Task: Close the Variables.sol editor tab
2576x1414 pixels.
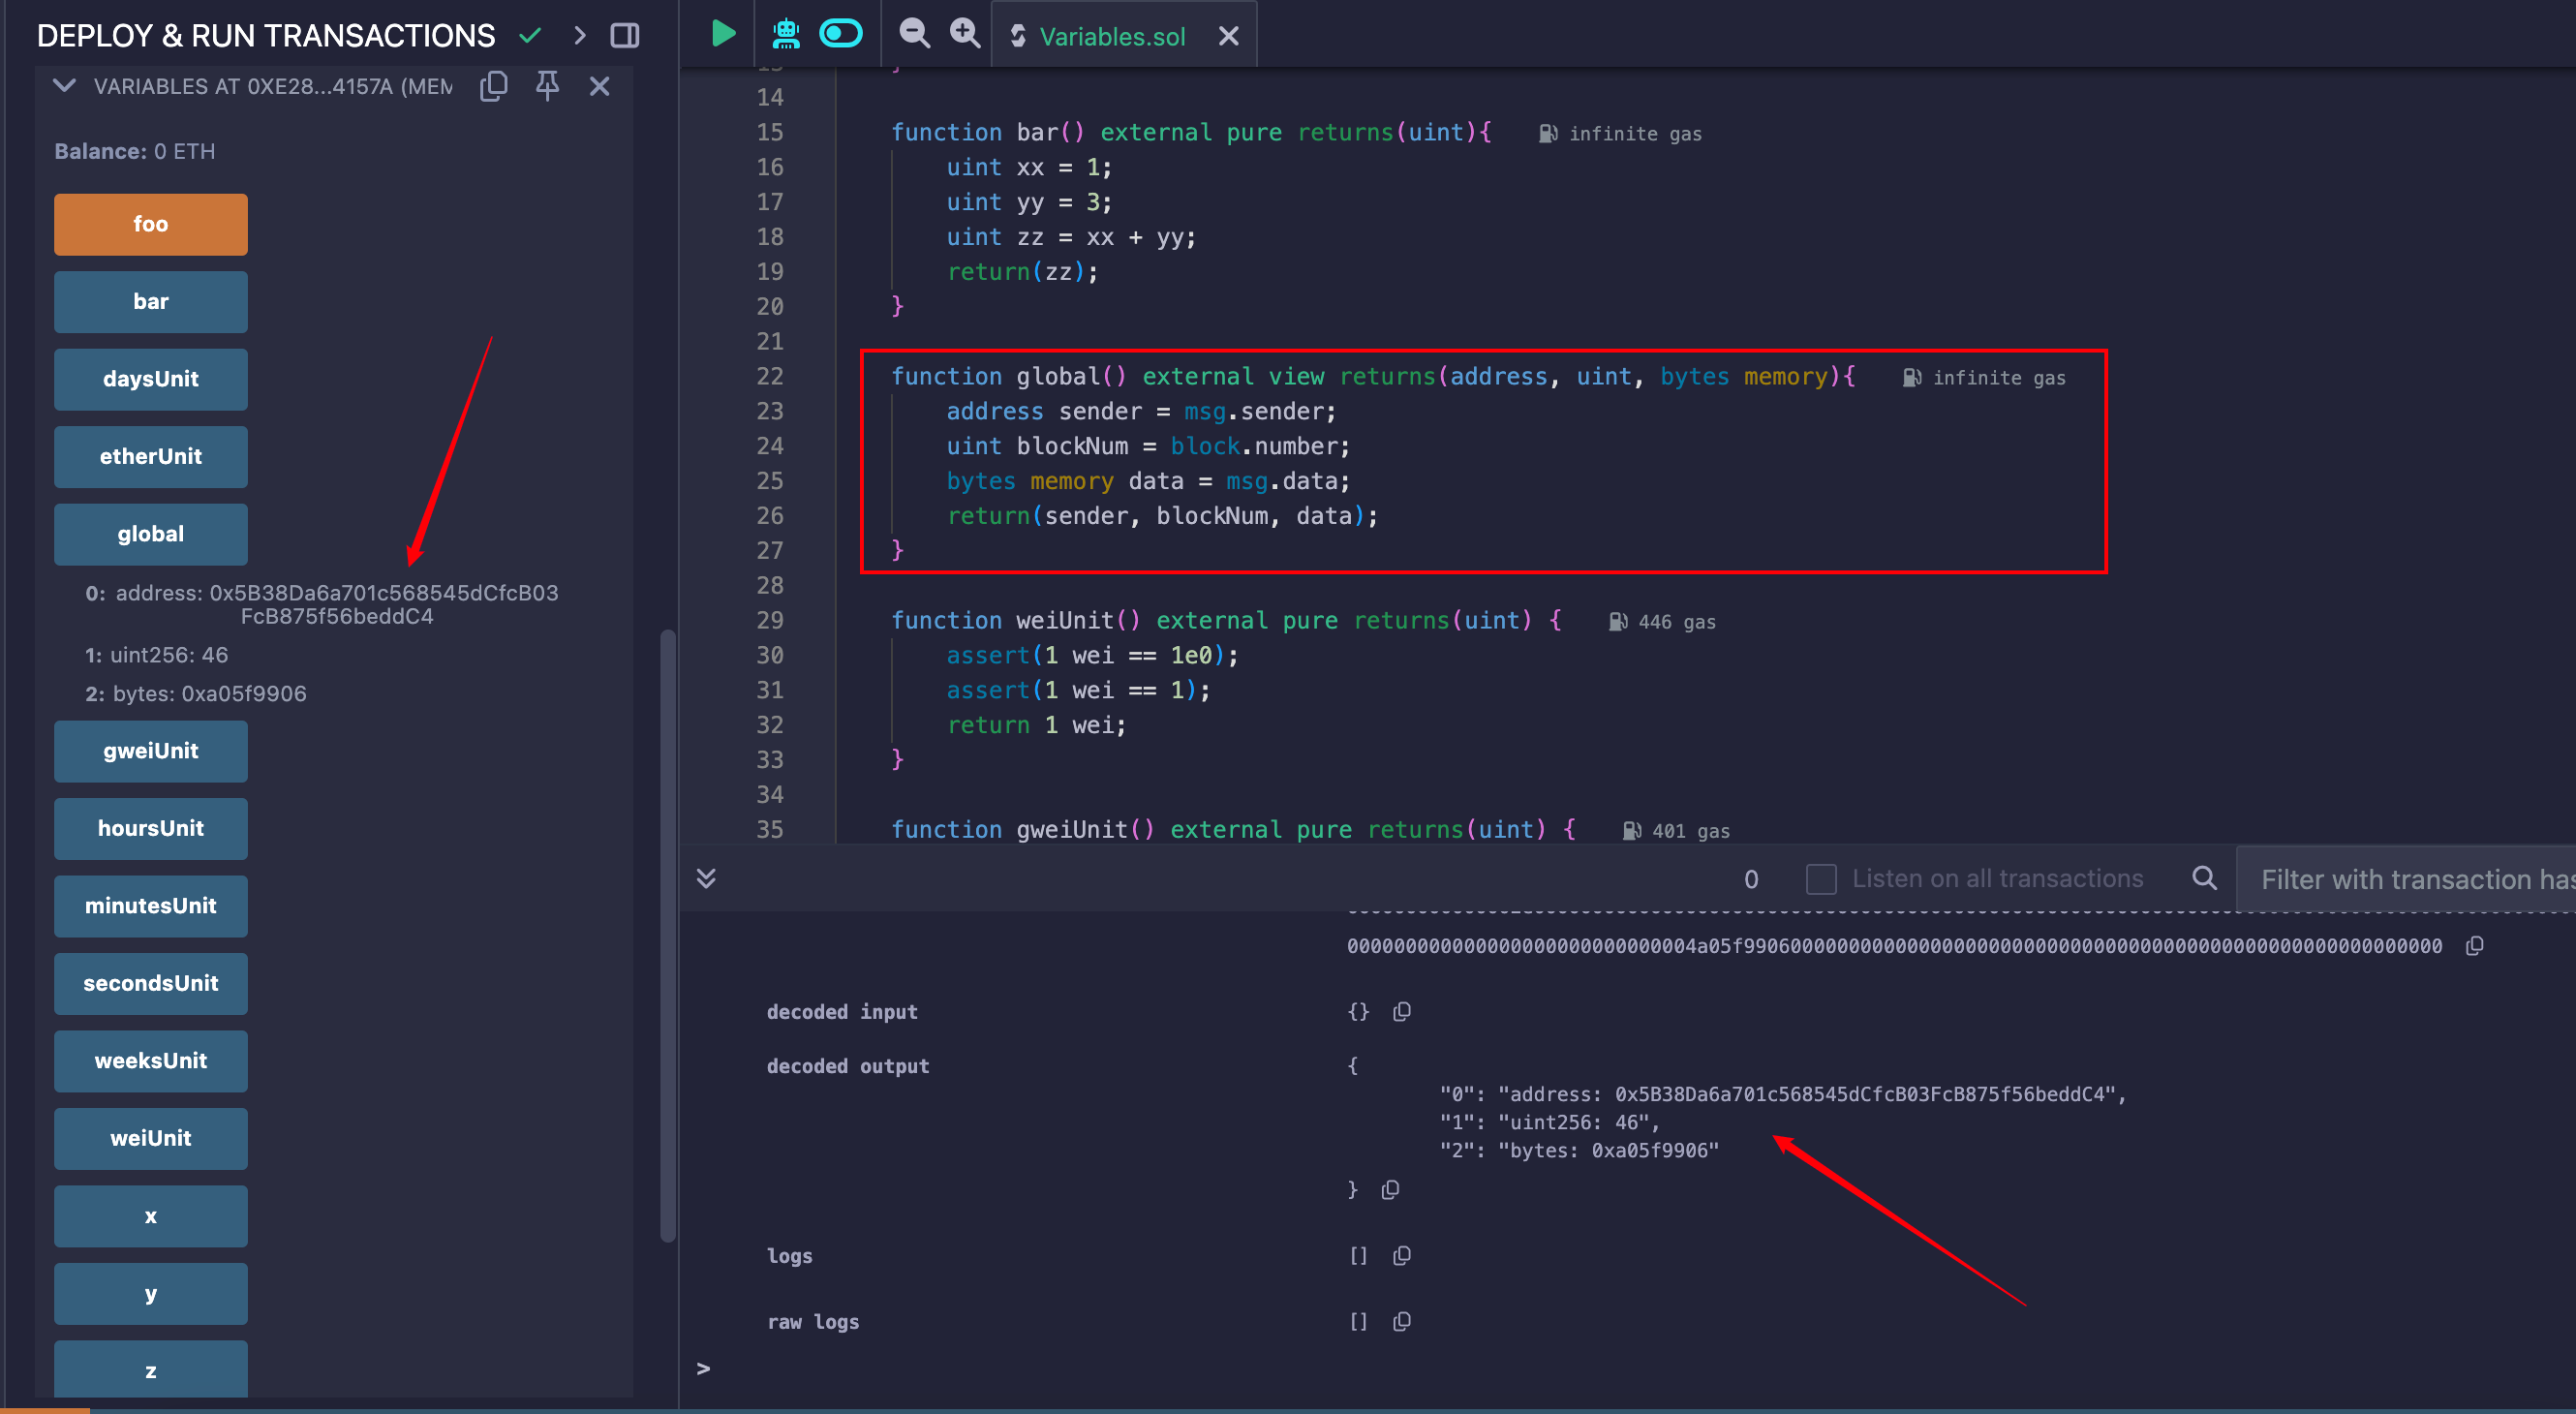Action: tap(1228, 36)
